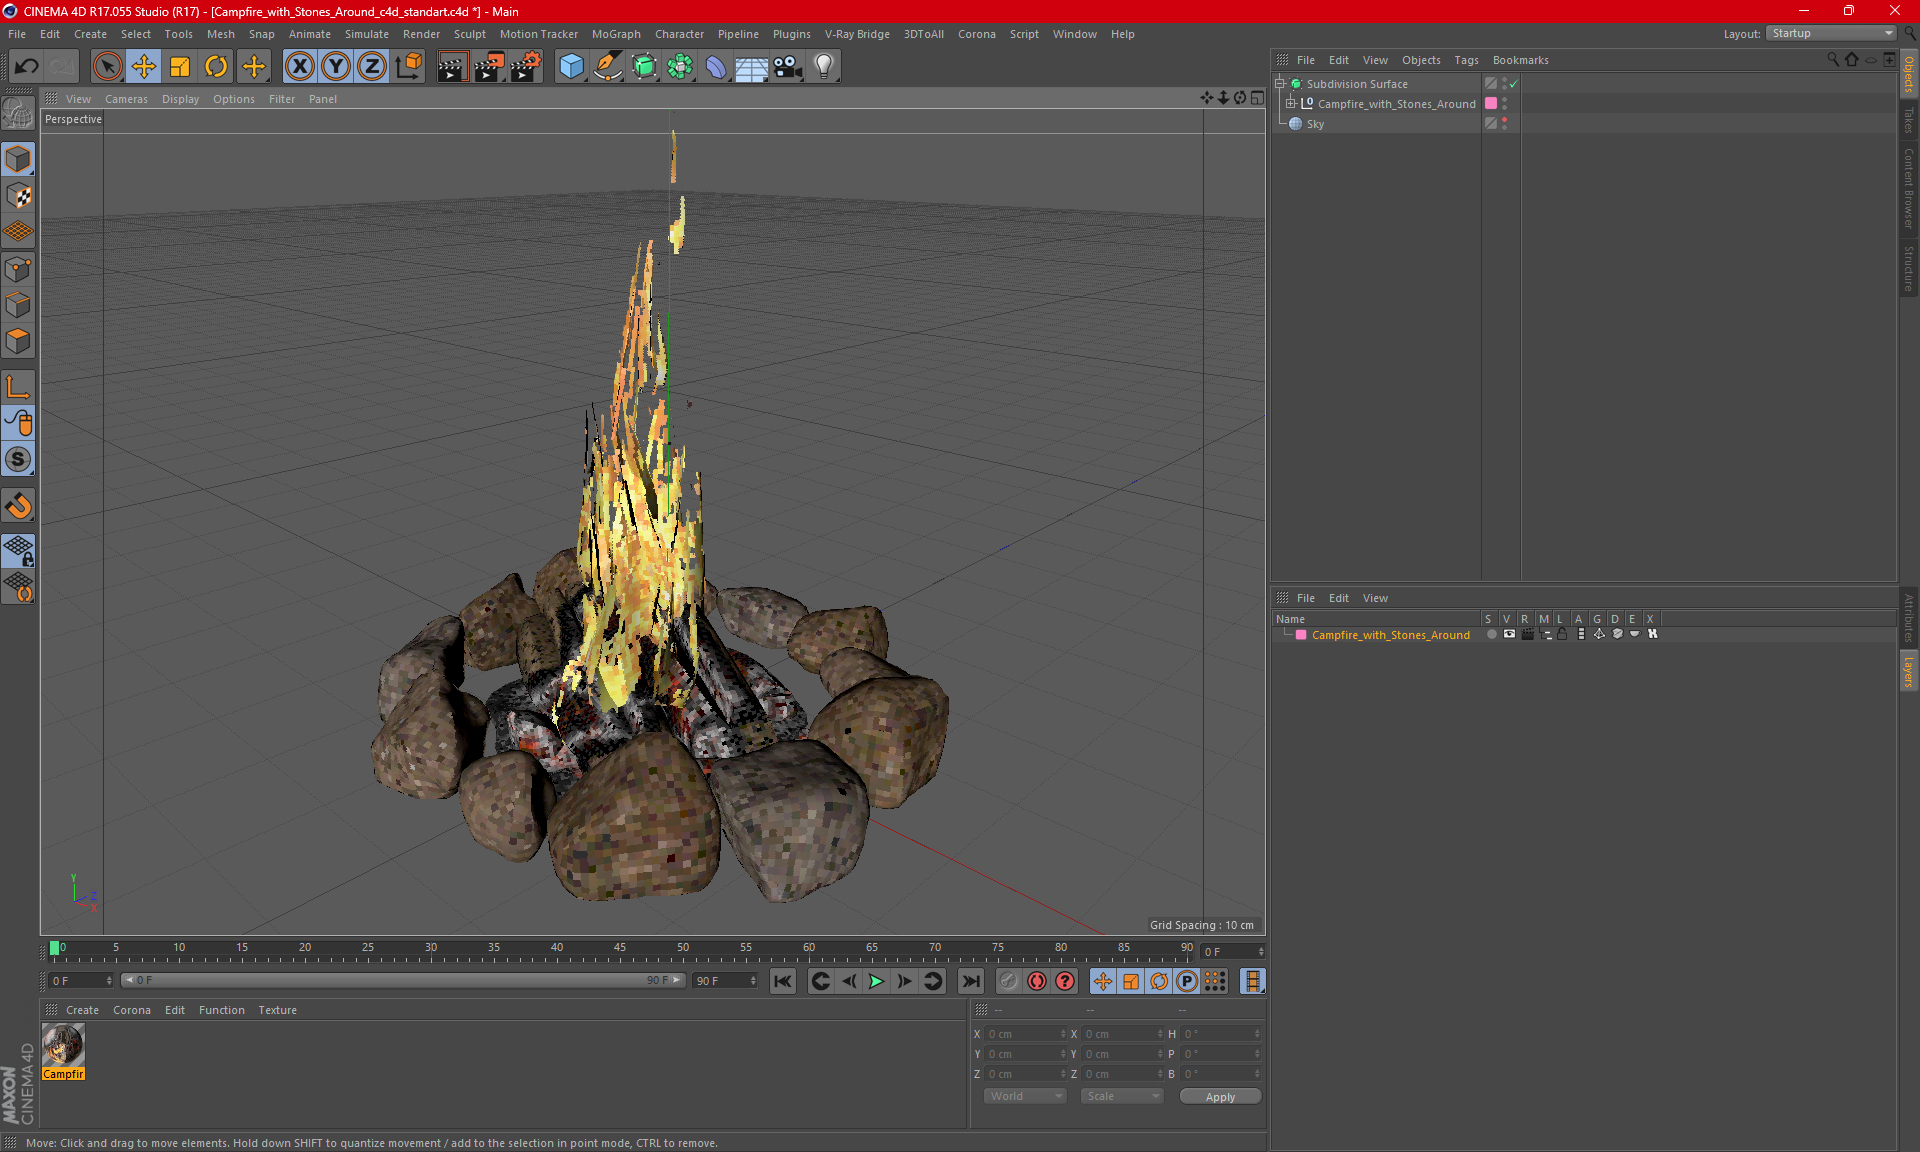
Task: Go to start of animation
Action: (x=783, y=981)
